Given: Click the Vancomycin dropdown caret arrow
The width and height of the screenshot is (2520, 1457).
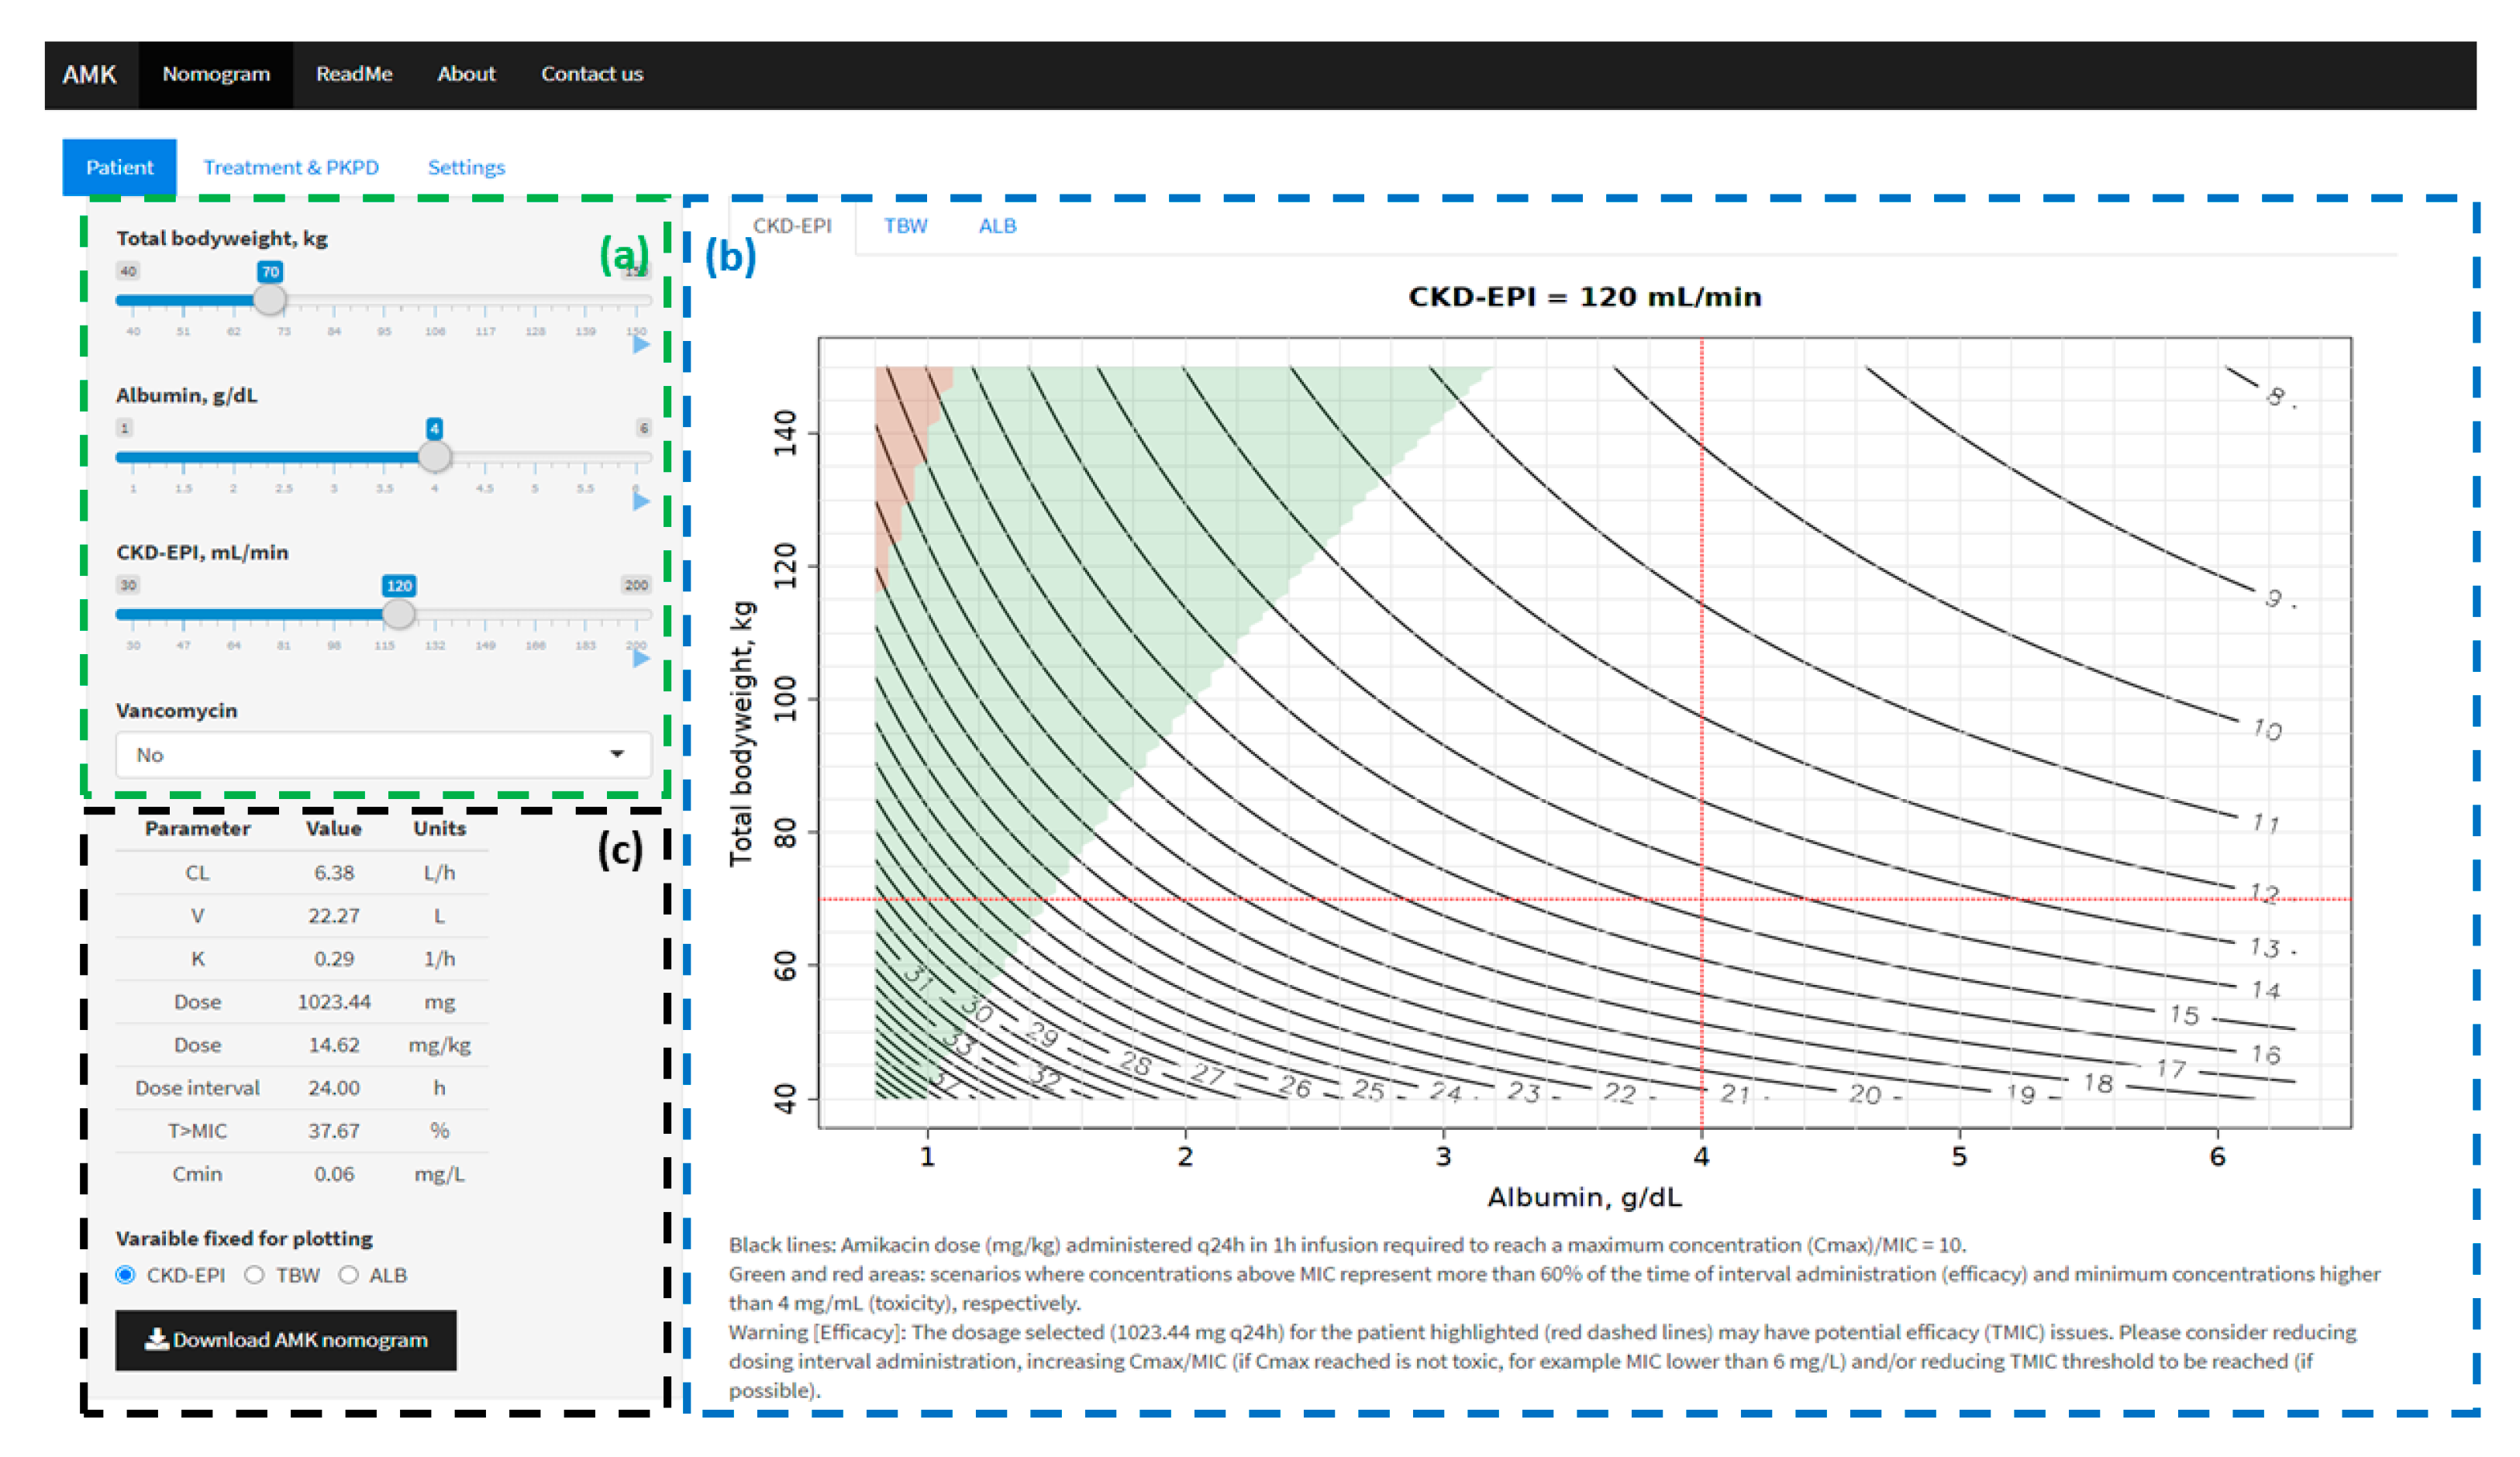Looking at the screenshot, I should coord(617,754).
